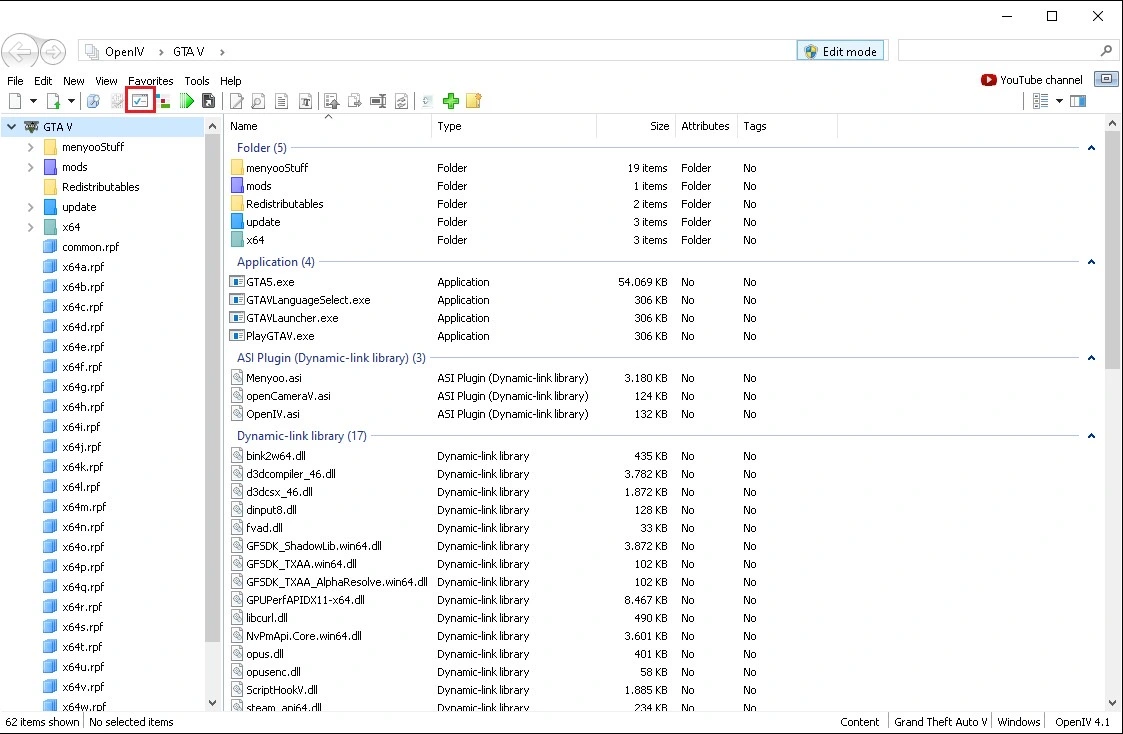Screen dimensions: 1123x734
Task: Click the green play launch game icon
Action: pyautogui.click(x=187, y=101)
